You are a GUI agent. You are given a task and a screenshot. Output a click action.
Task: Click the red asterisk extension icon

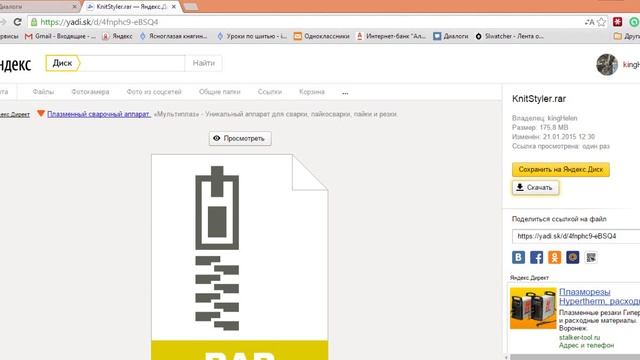coord(618,22)
